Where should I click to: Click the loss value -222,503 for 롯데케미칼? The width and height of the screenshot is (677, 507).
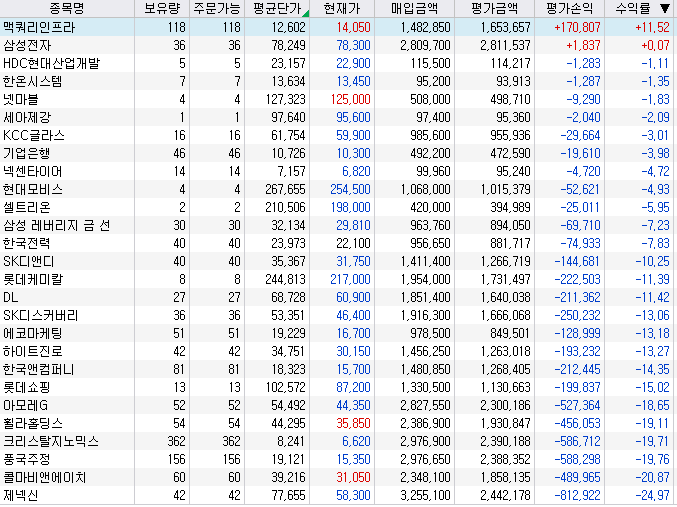click(x=577, y=279)
